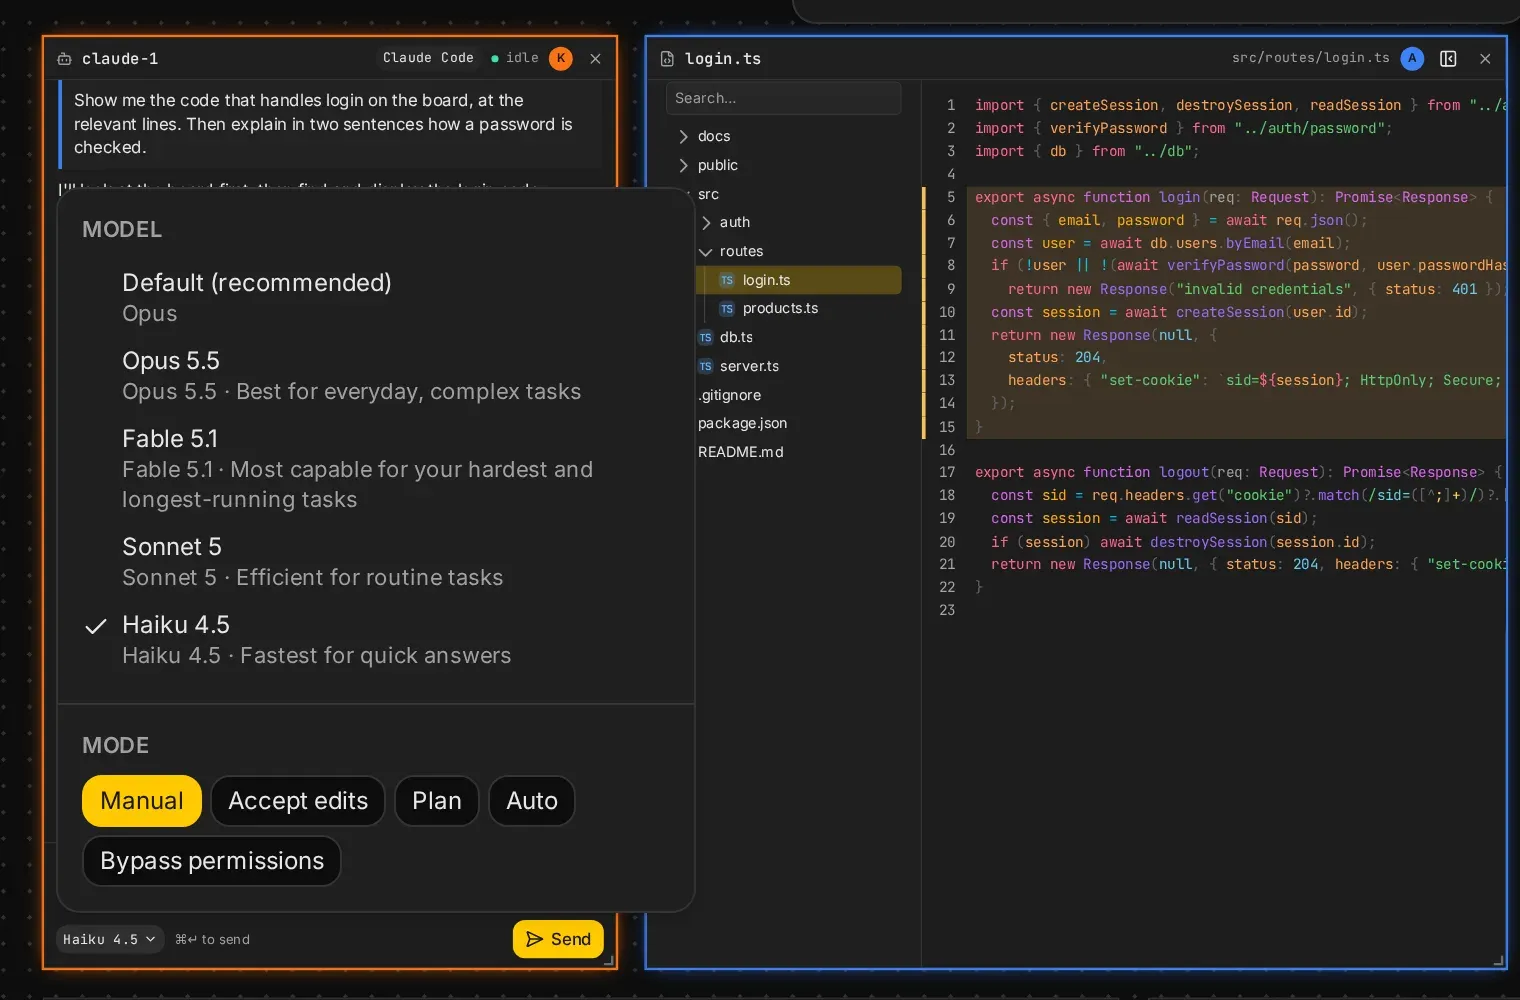Click the login.ts panel title
1520x1000 pixels.
click(x=723, y=59)
